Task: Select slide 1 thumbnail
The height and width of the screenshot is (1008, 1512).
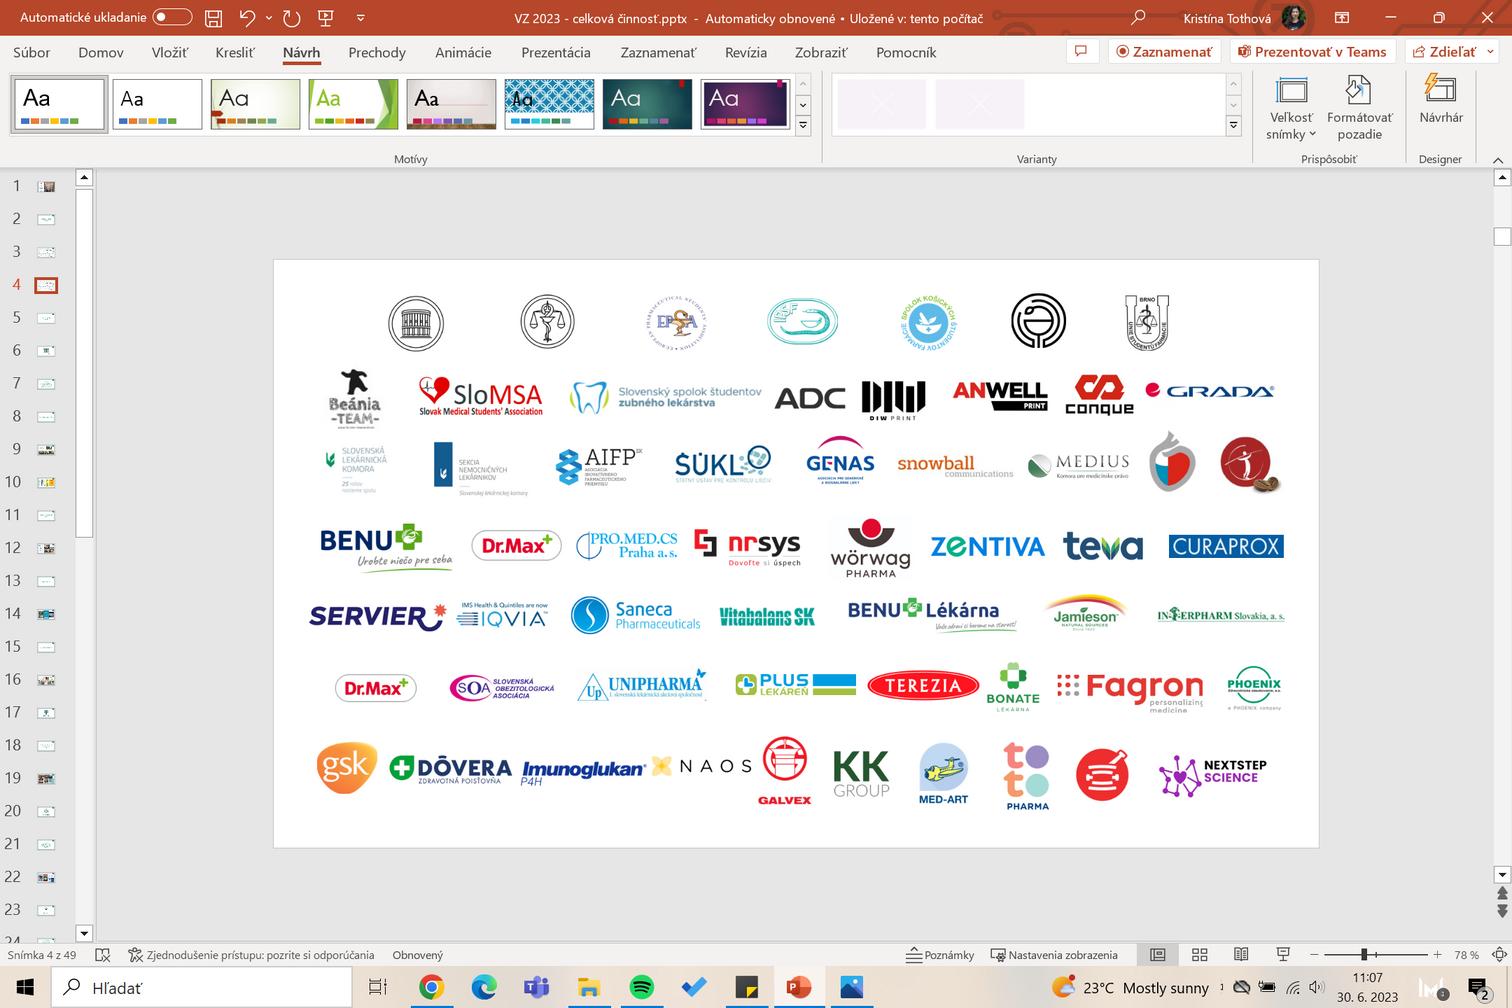Action: [x=46, y=186]
